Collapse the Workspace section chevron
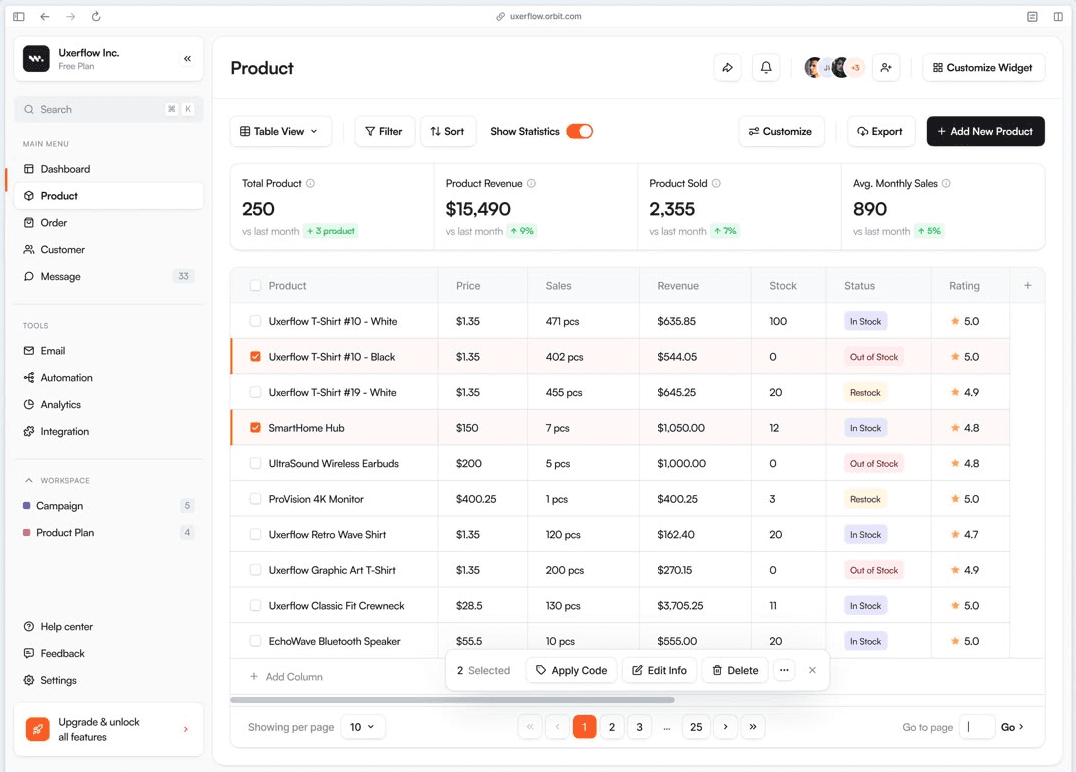 tap(28, 480)
